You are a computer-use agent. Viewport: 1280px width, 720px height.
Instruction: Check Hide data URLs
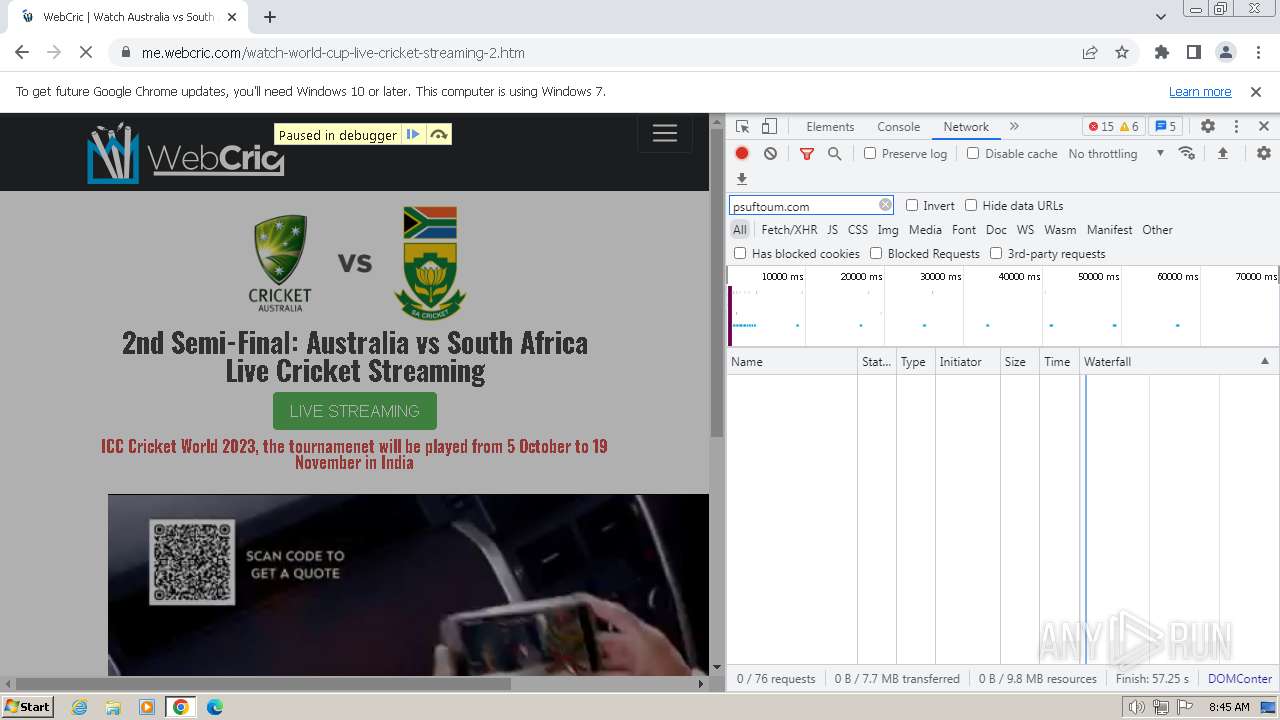(x=971, y=205)
